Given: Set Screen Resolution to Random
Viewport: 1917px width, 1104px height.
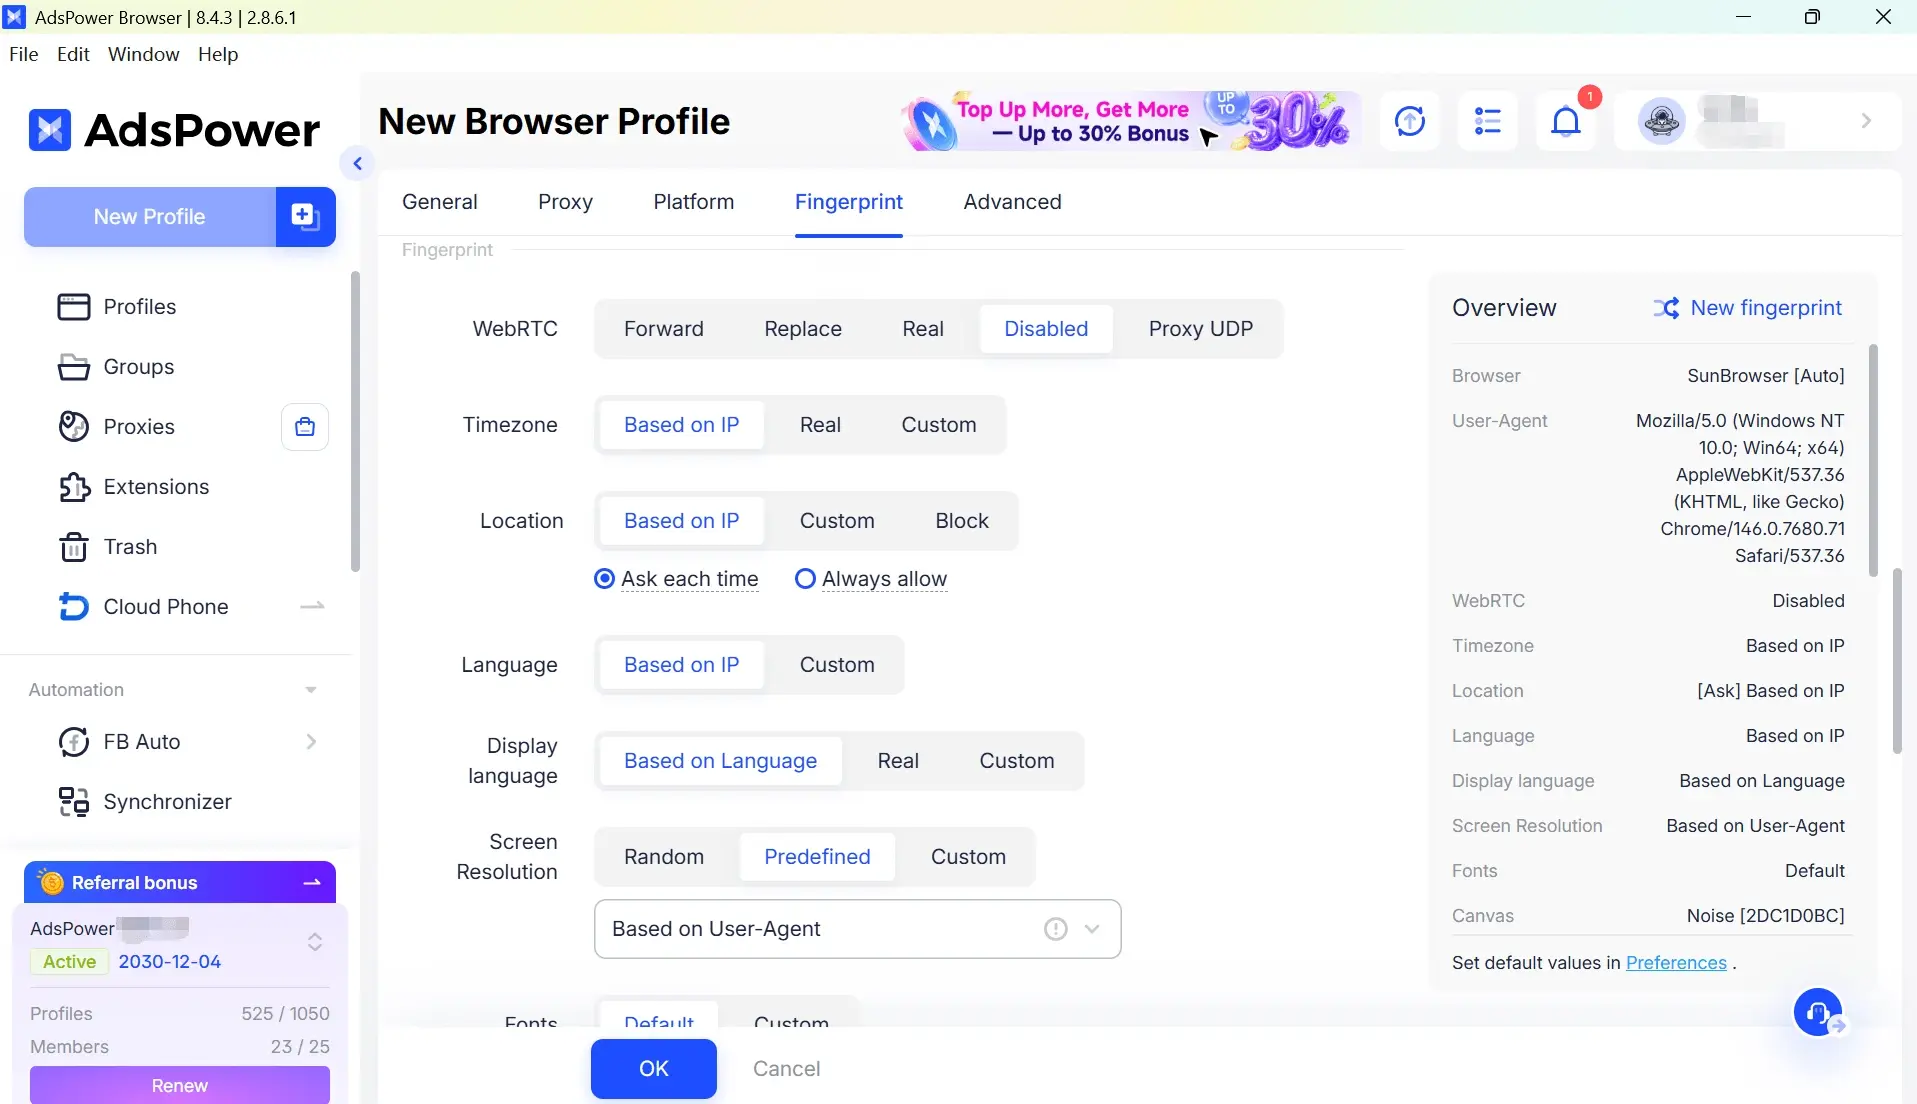Looking at the screenshot, I should (664, 857).
